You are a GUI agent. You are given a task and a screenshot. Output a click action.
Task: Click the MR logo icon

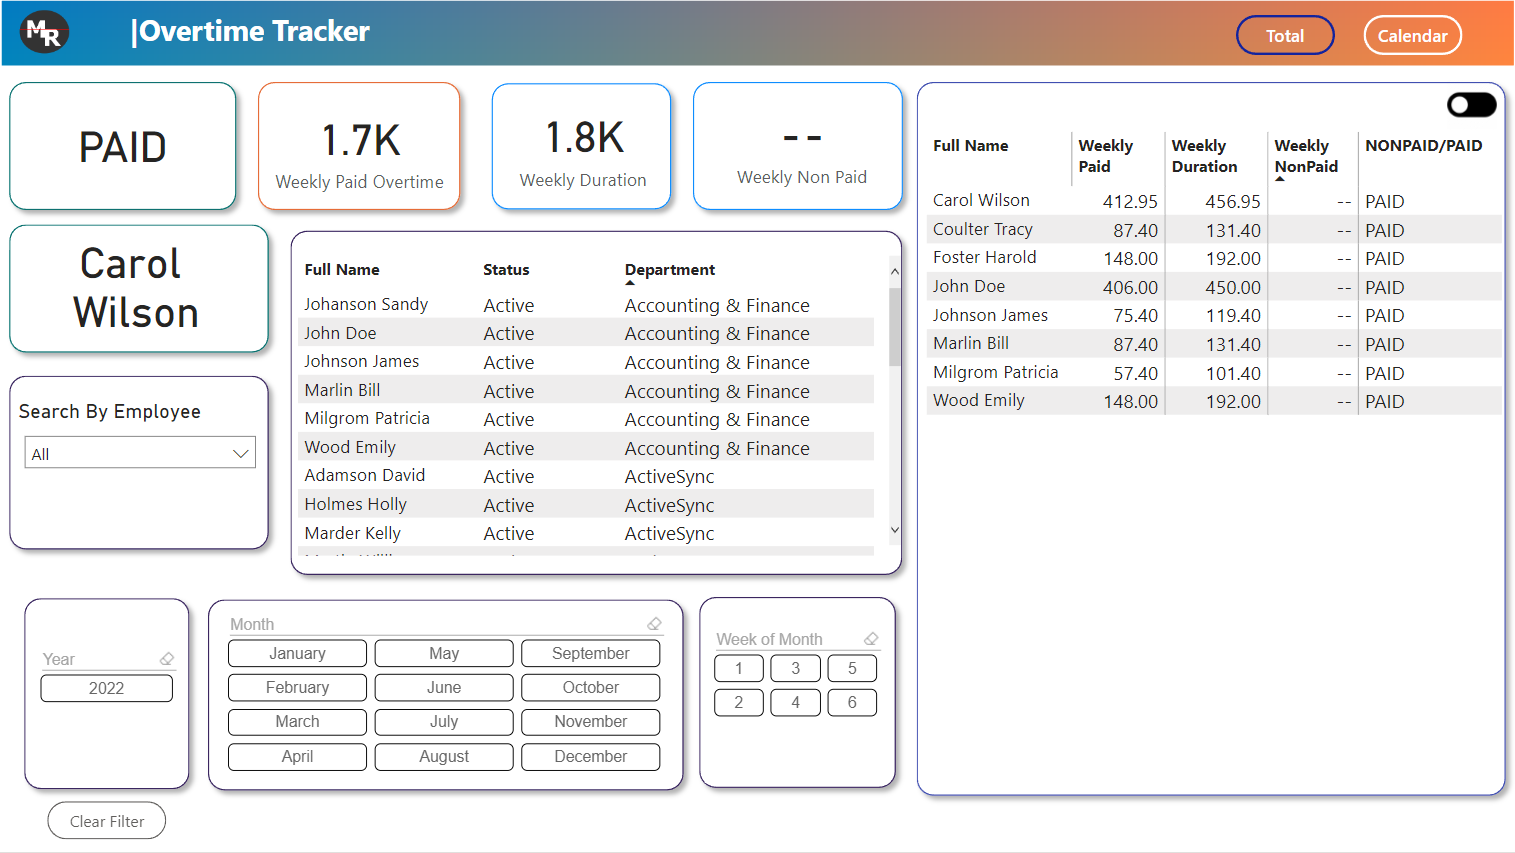pyautogui.click(x=44, y=32)
